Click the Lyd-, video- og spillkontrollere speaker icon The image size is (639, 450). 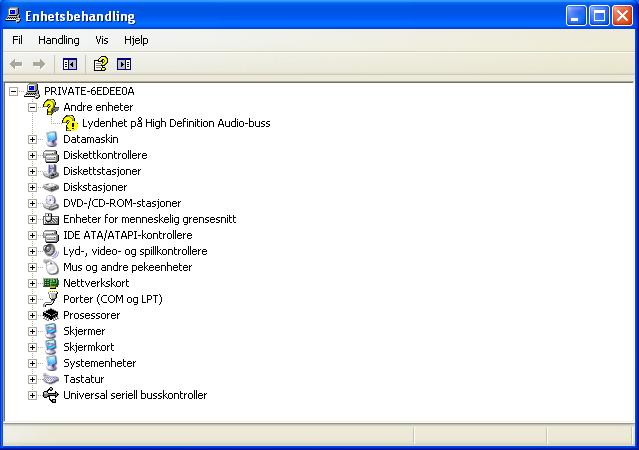coord(51,251)
